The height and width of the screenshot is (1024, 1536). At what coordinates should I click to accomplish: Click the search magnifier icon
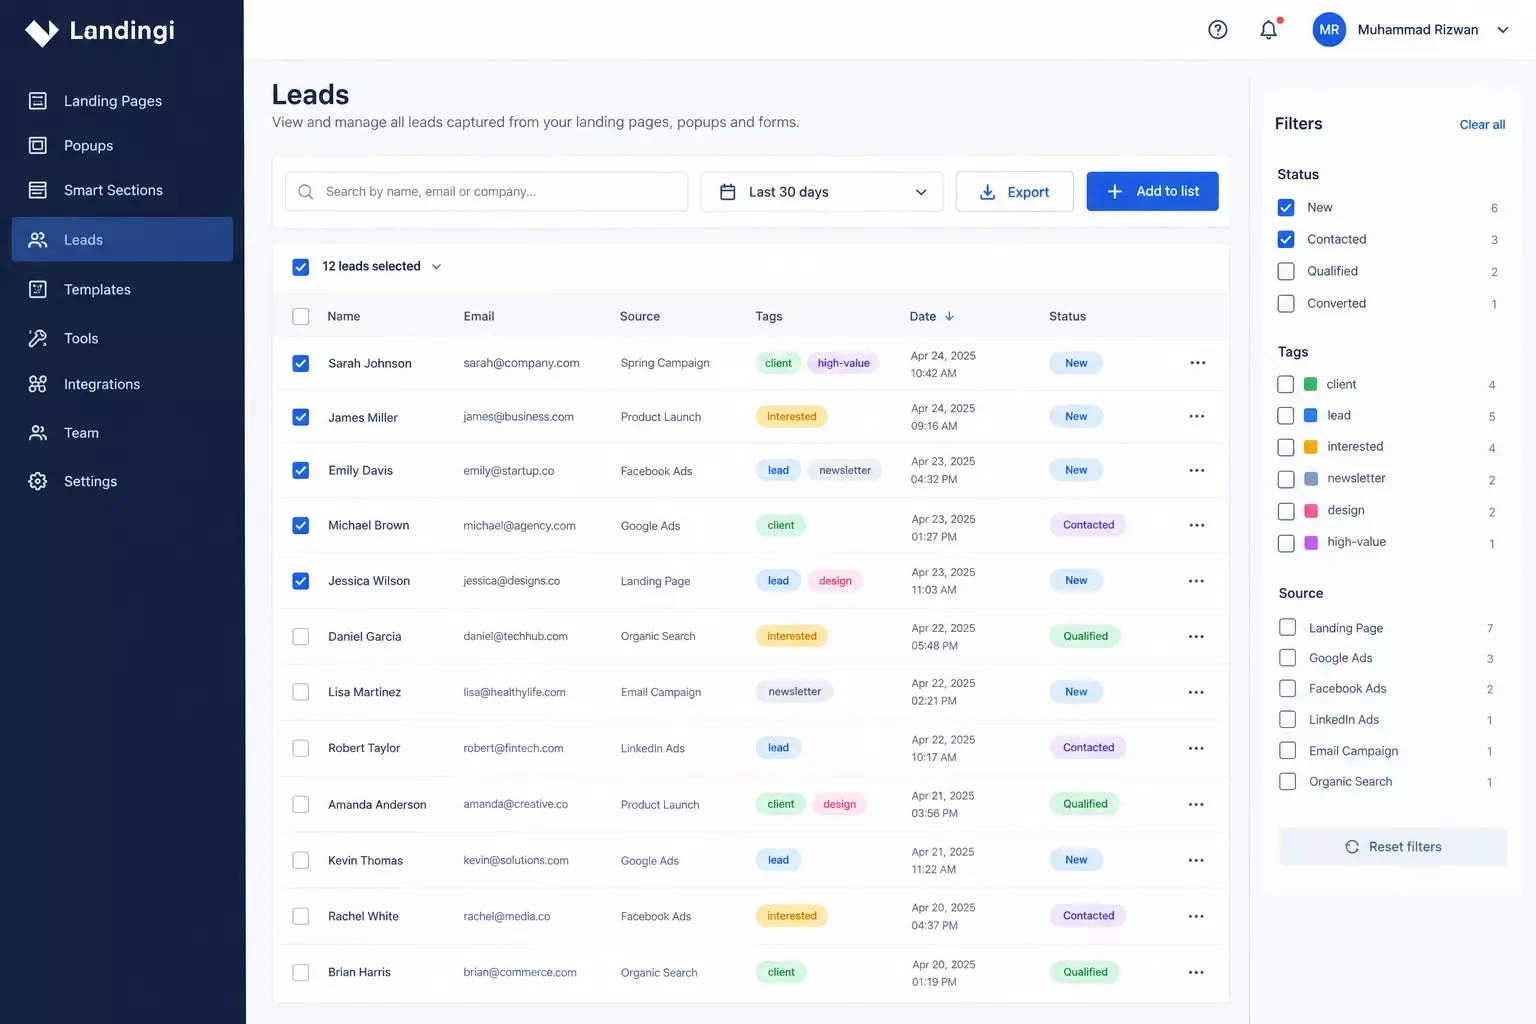click(x=306, y=192)
